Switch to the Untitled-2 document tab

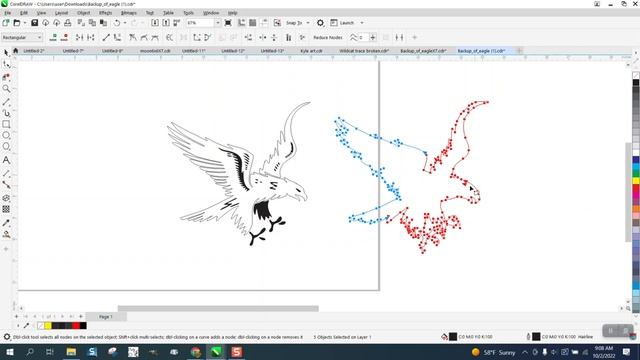tap(34, 51)
